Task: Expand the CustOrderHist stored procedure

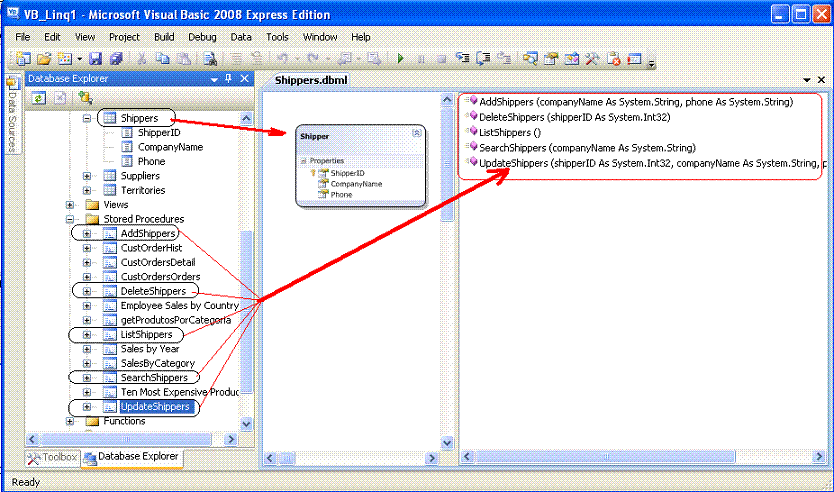Action: (x=87, y=248)
